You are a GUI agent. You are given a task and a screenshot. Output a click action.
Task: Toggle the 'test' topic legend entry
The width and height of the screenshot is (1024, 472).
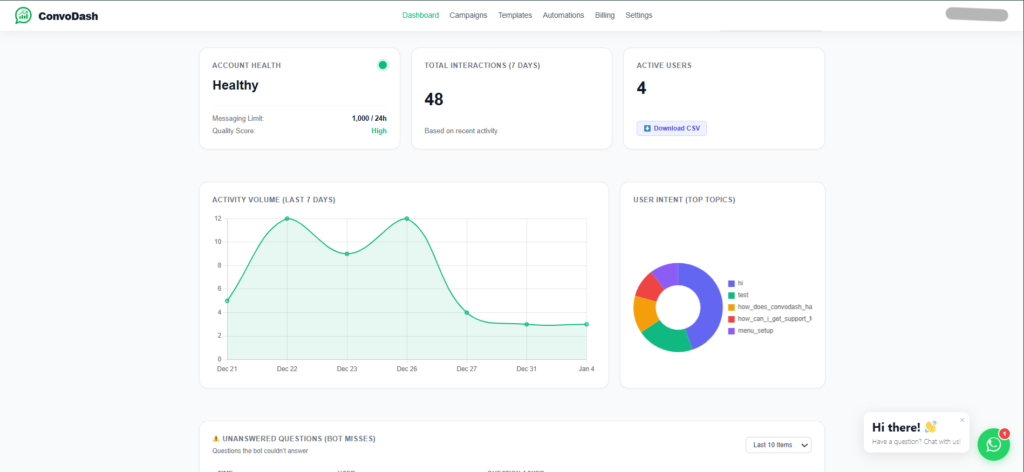(x=742, y=295)
